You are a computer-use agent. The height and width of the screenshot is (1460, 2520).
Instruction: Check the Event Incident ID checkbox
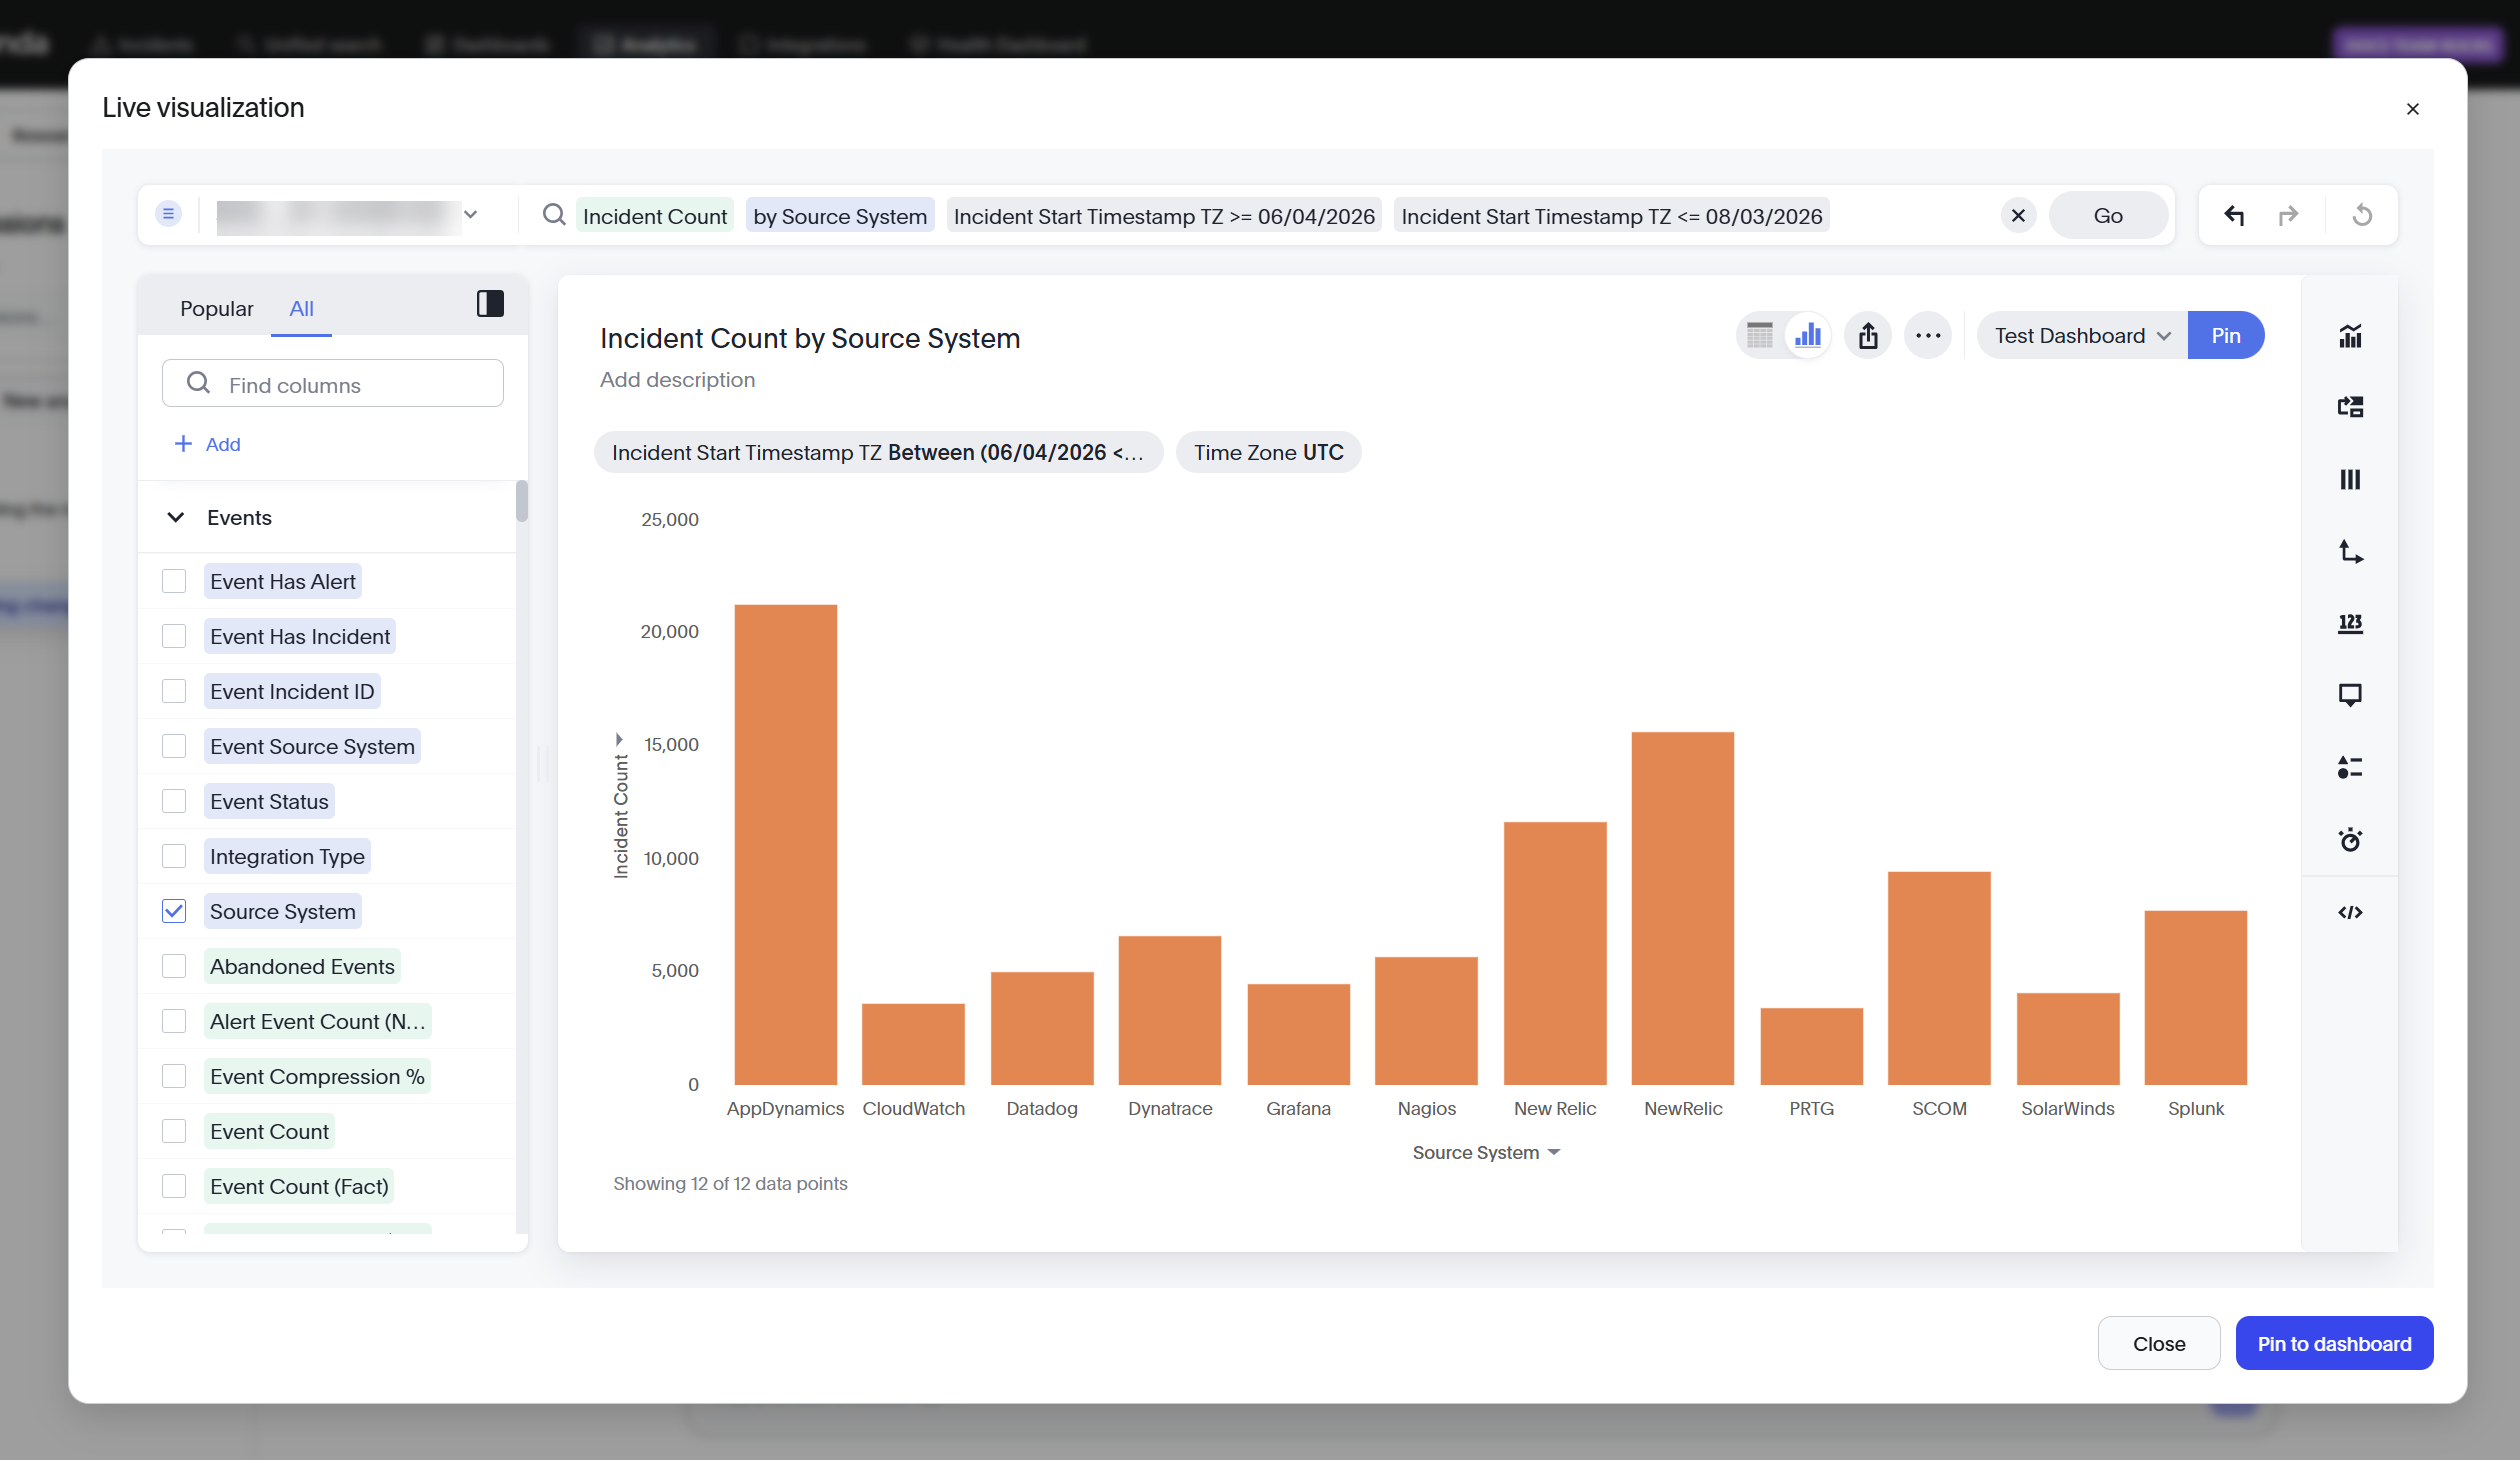tap(174, 691)
